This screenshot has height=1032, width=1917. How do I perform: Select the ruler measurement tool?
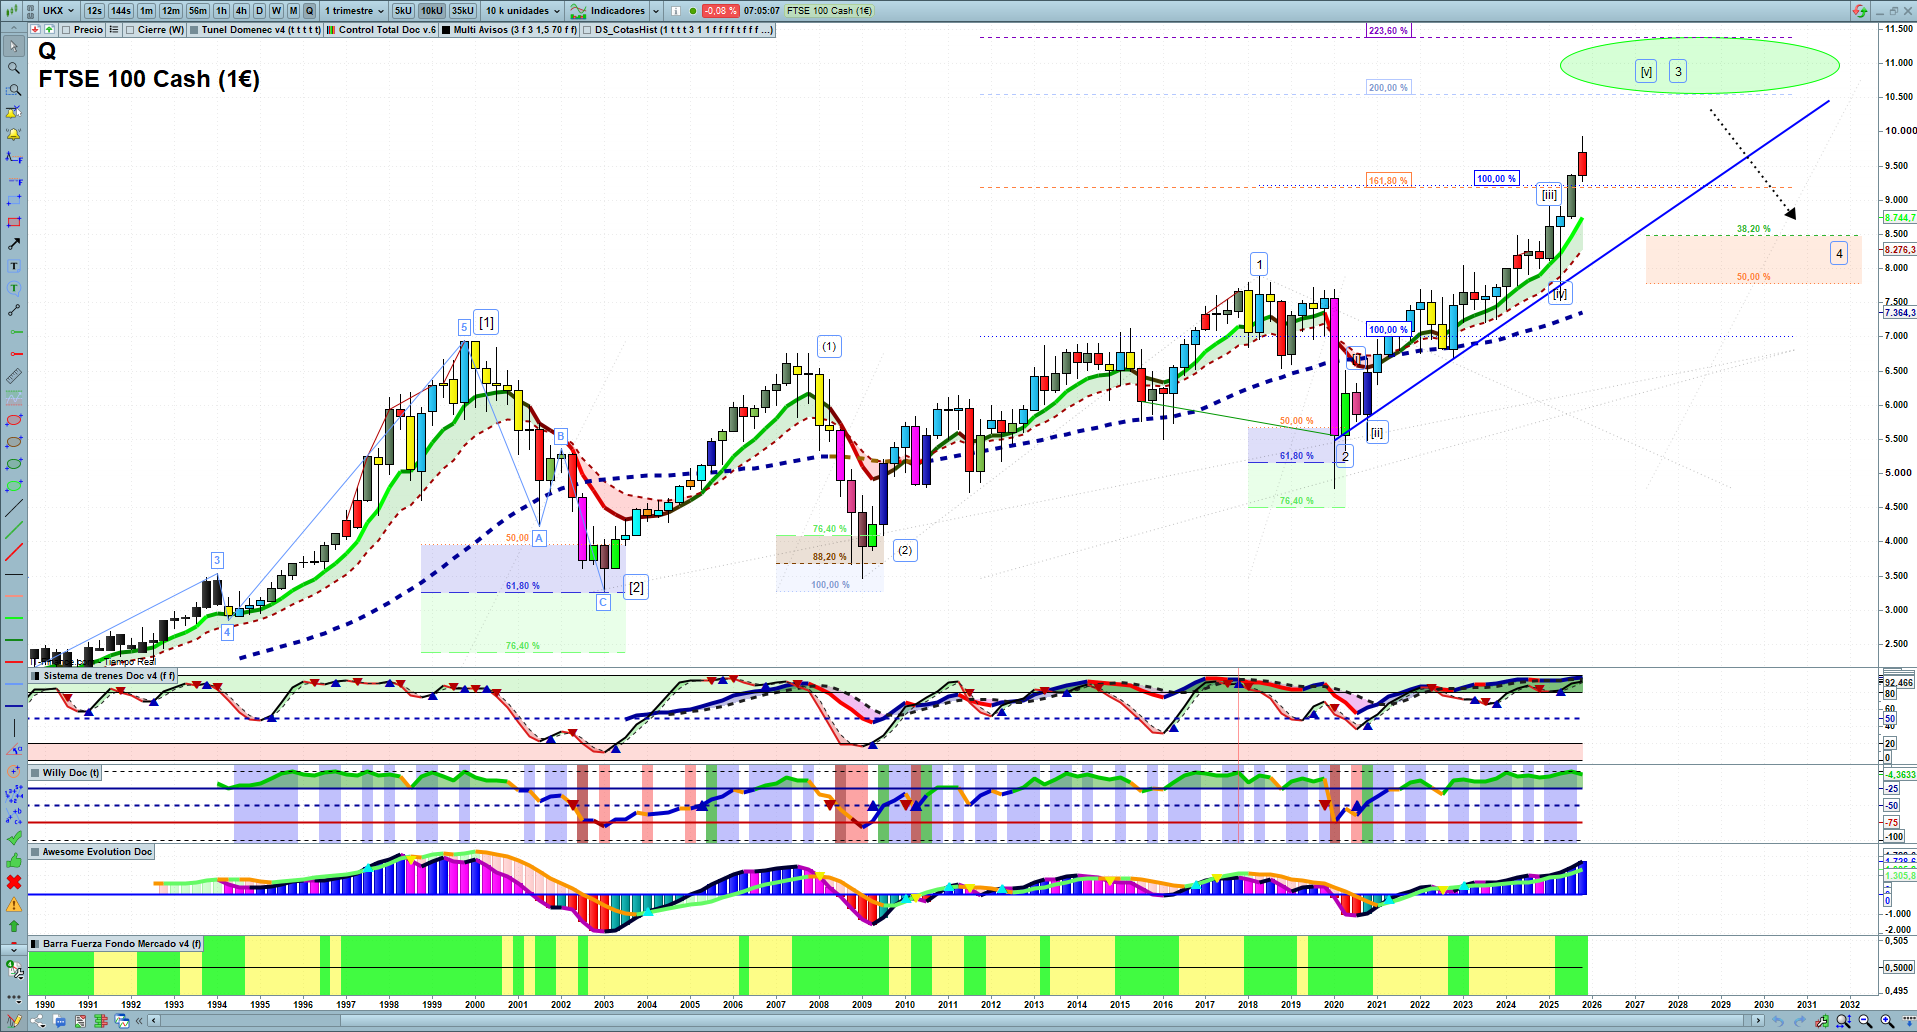14,376
